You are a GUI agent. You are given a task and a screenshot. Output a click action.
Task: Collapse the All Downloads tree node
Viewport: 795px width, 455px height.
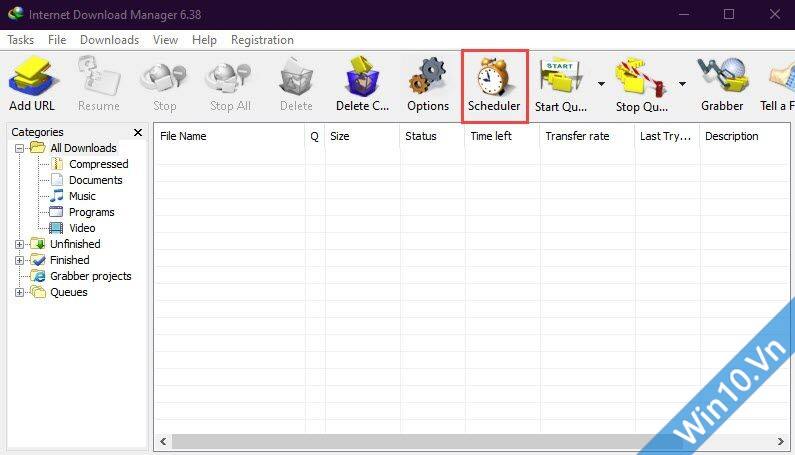20,148
